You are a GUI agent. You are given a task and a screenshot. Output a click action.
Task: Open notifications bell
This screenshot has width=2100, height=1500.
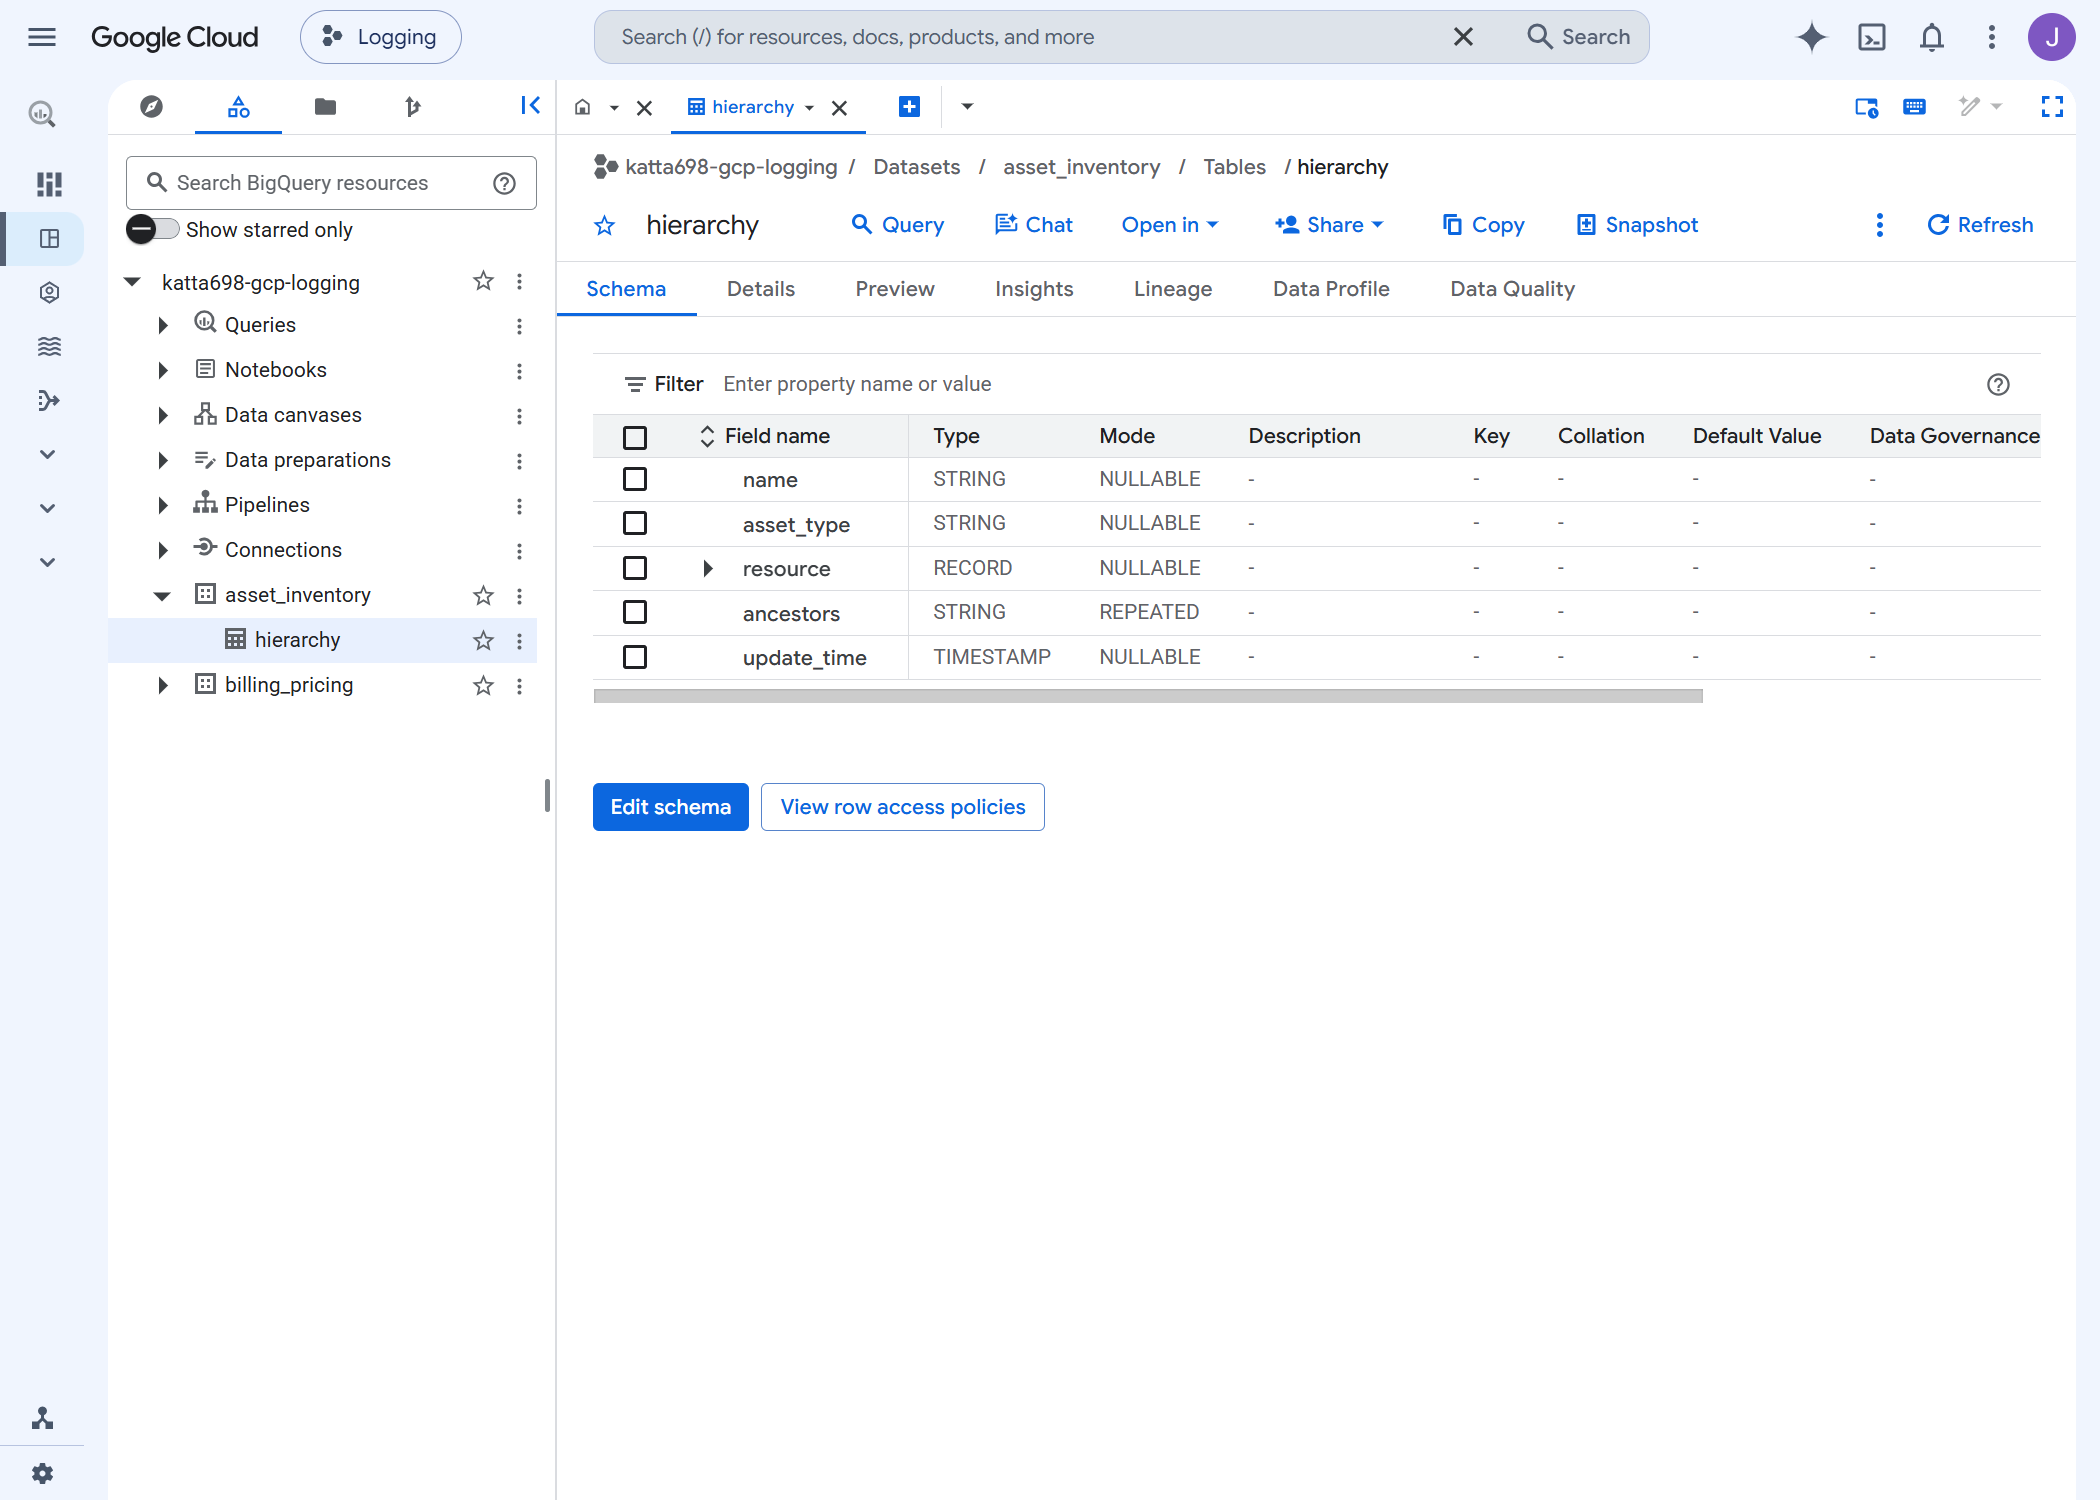(1931, 37)
